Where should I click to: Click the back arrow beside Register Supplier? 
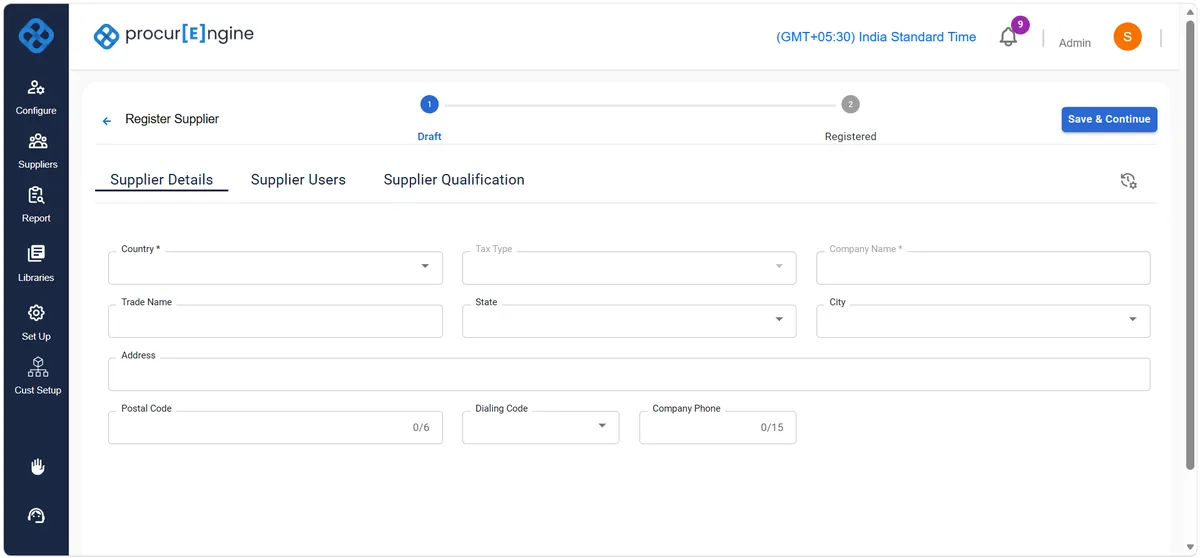tap(107, 120)
